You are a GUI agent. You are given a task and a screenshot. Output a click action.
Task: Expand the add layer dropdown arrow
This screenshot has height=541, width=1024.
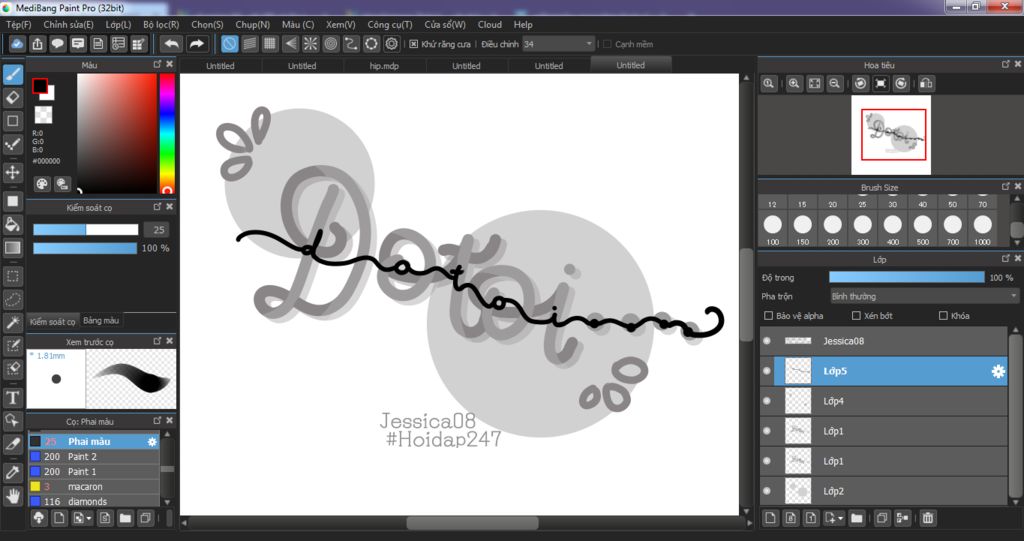click(x=840, y=518)
